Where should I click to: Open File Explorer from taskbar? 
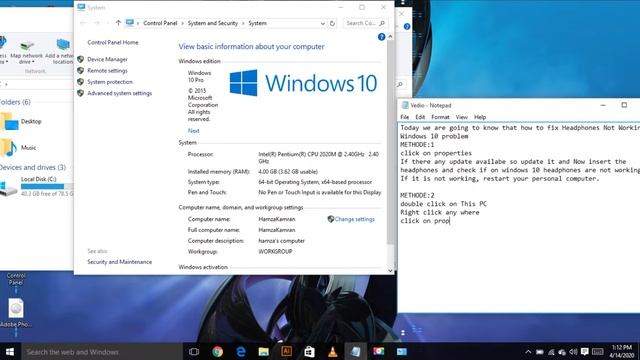264,352
